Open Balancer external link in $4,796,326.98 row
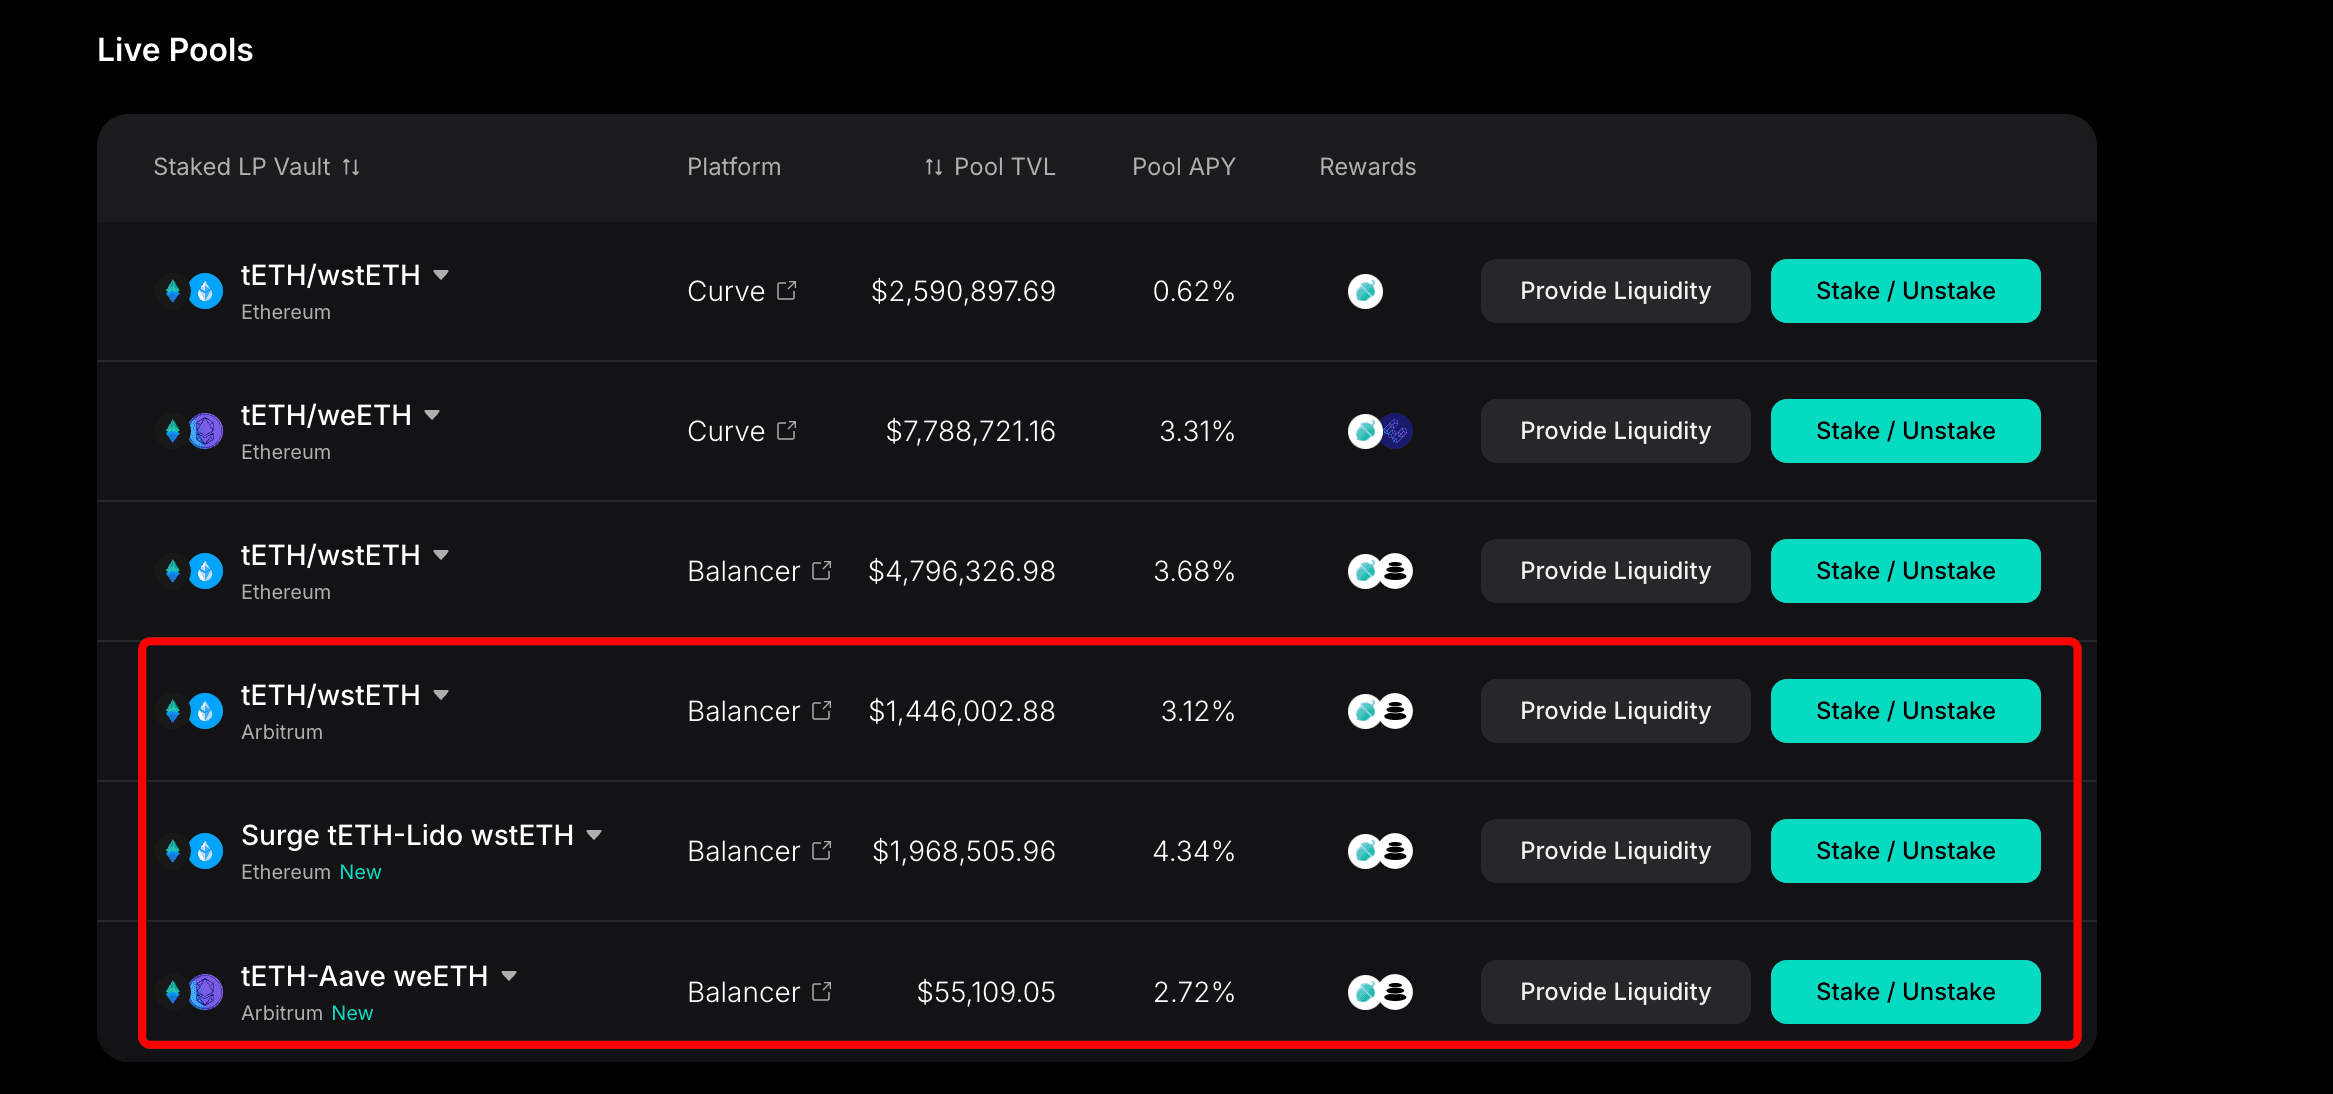 822,570
